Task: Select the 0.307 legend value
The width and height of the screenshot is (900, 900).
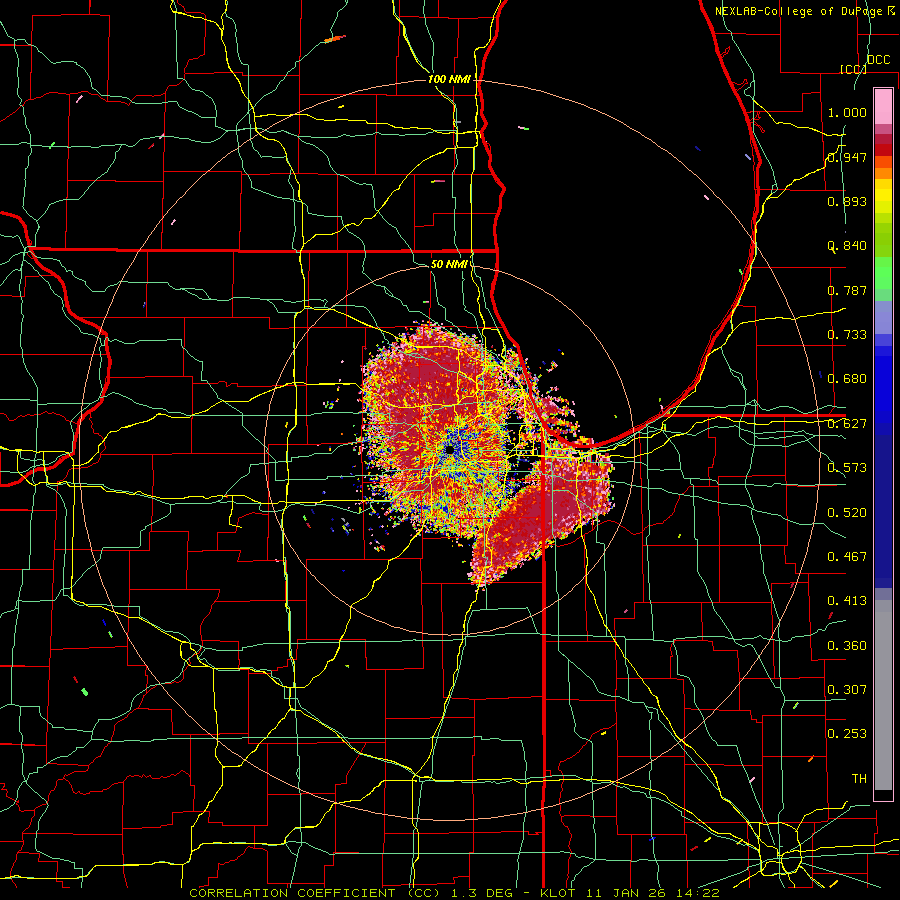Action: [x=847, y=690]
